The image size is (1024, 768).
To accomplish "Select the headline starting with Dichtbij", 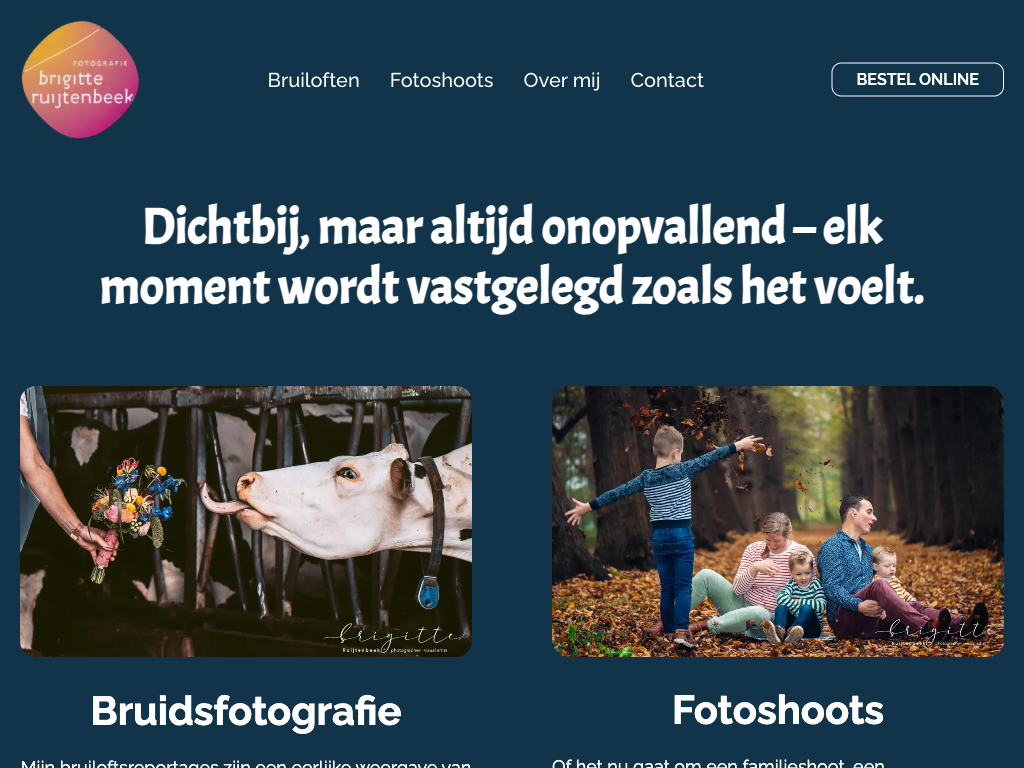I will (x=512, y=257).
